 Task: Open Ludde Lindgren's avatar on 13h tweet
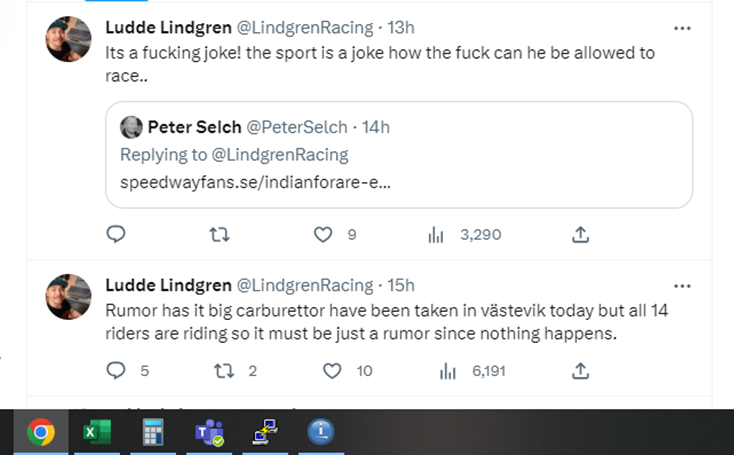coord(68,39)
